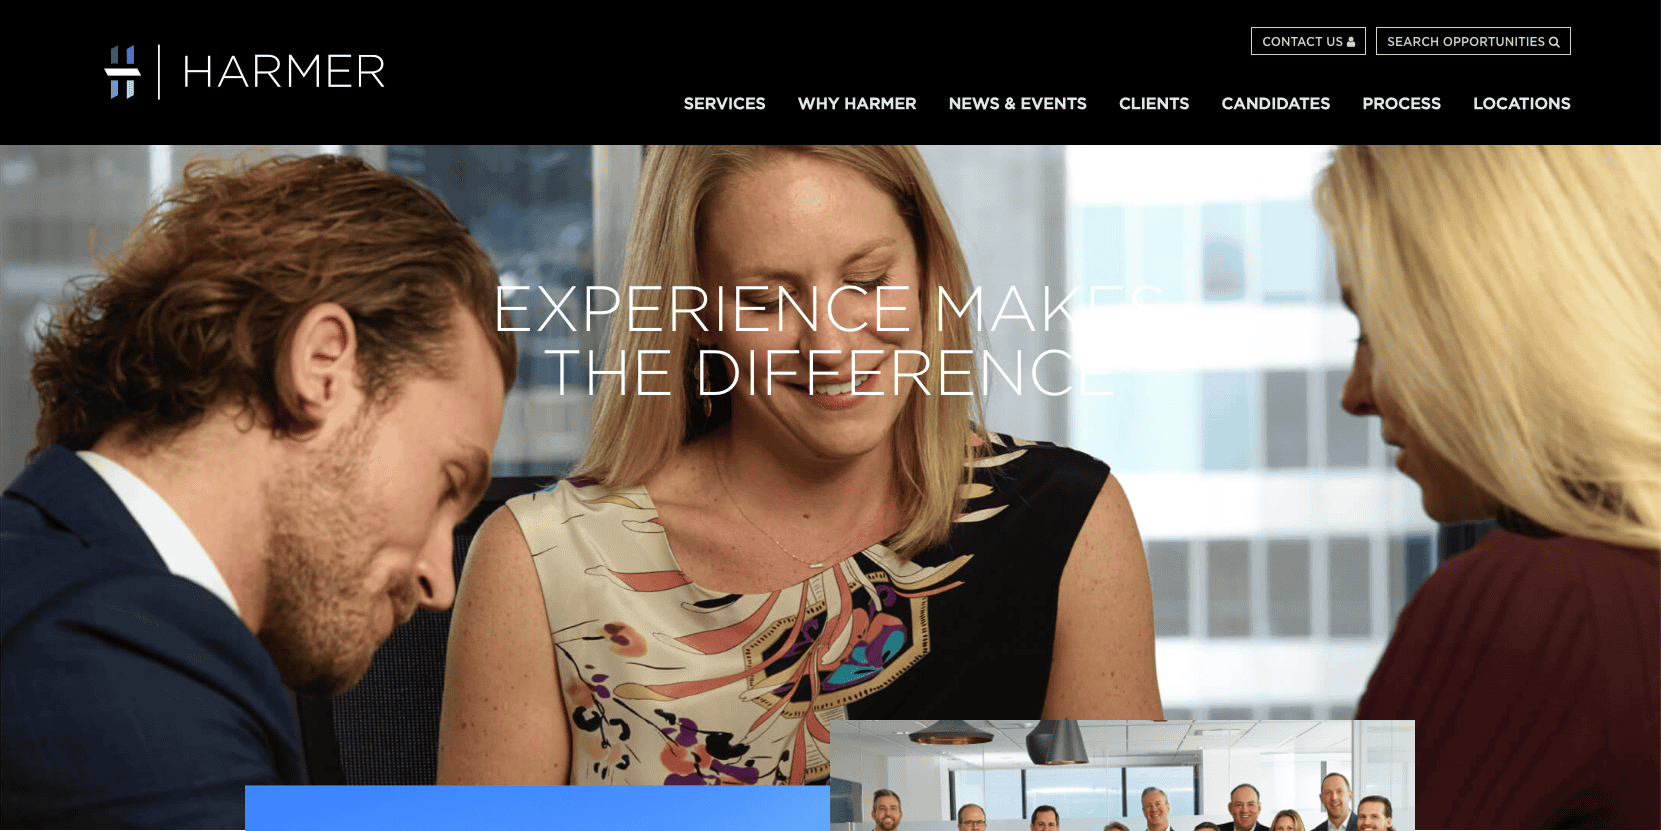Click the blue panel below the hero
1661x831 pixels.
coord(537,808)
